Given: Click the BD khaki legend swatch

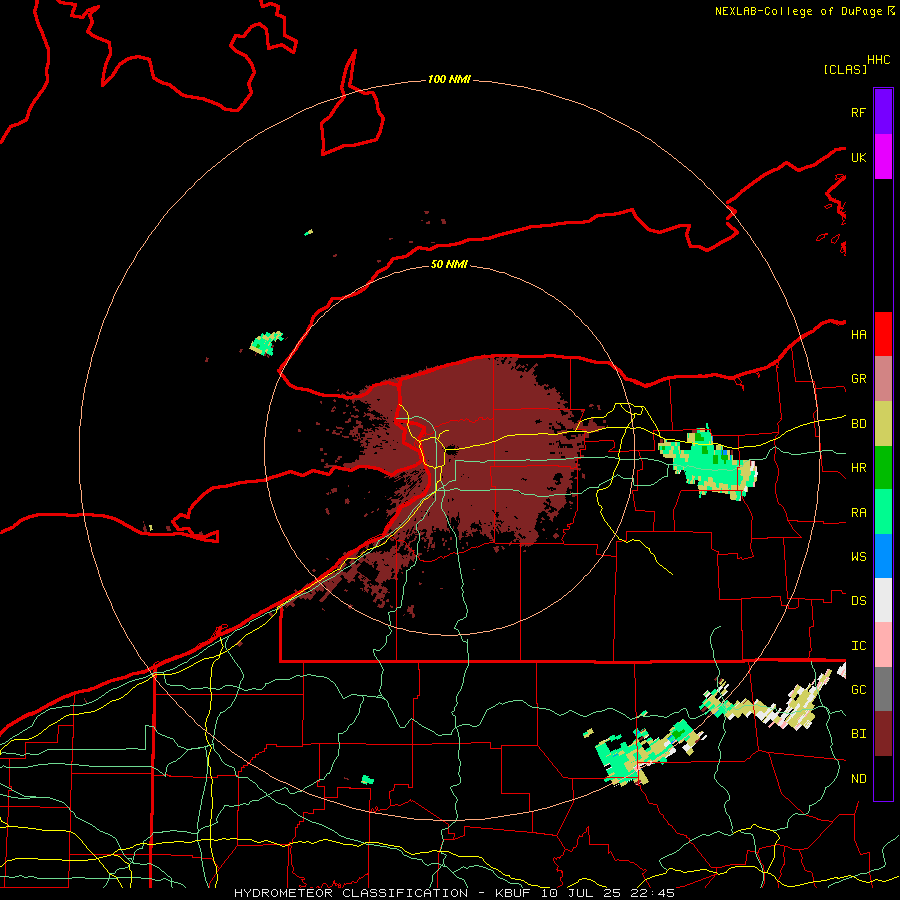Looking at the screenshot, I should tap(883, 424).
